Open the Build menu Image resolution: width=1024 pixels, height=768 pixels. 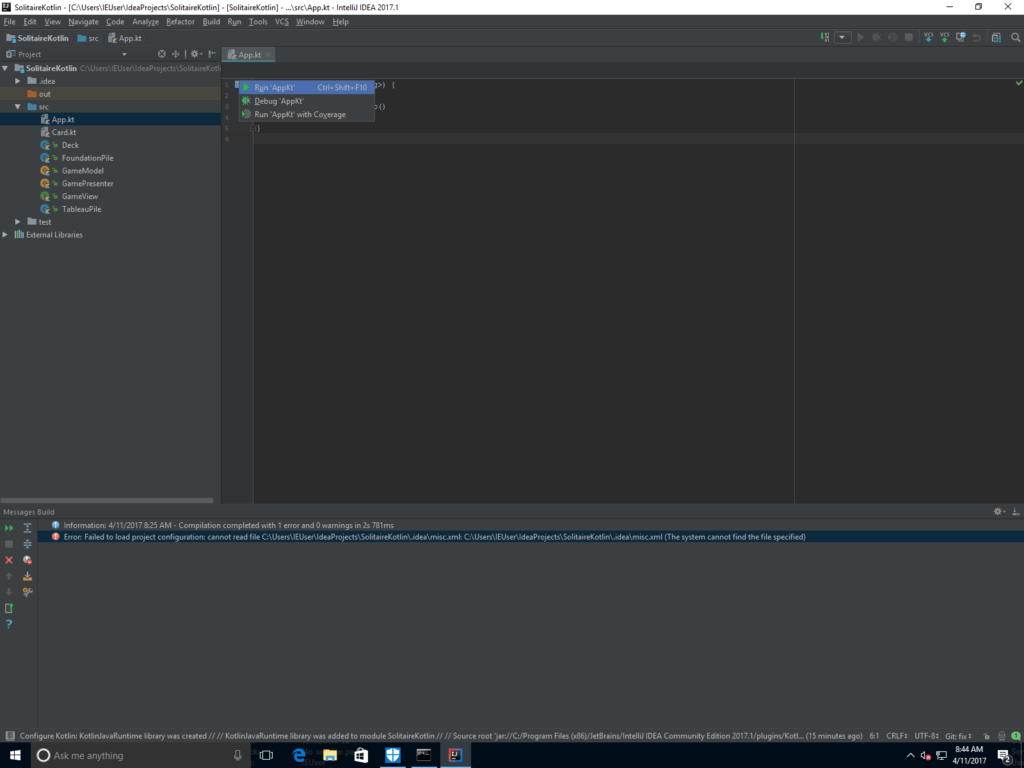[211, 22]
